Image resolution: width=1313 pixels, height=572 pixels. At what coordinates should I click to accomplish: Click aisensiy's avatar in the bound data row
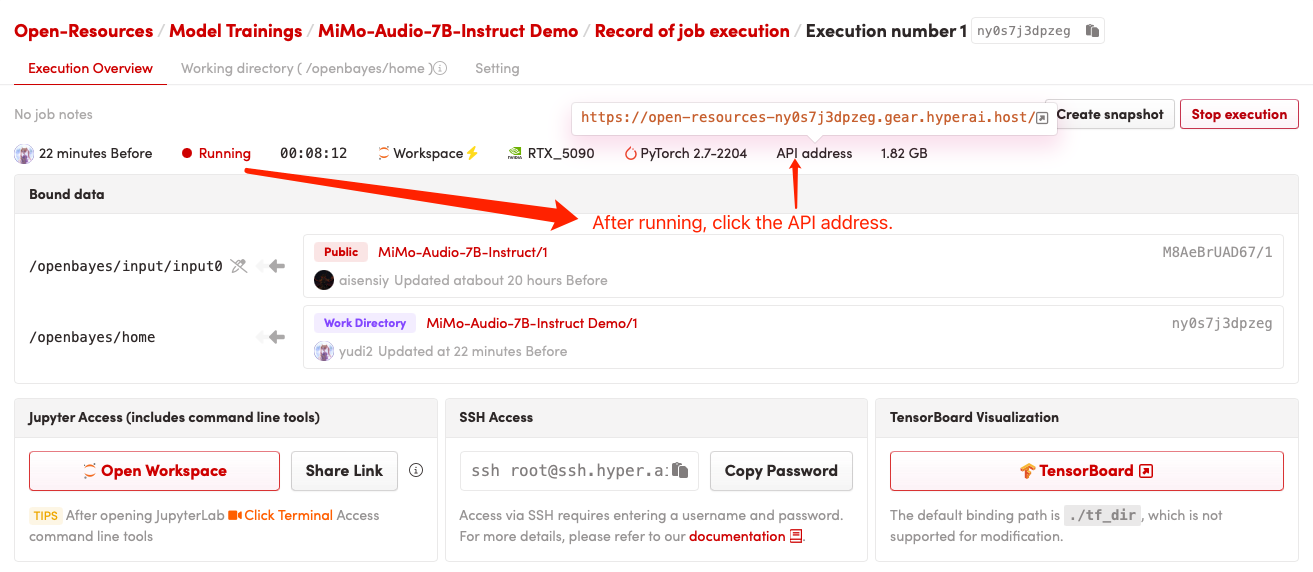(x=324, y=280)
